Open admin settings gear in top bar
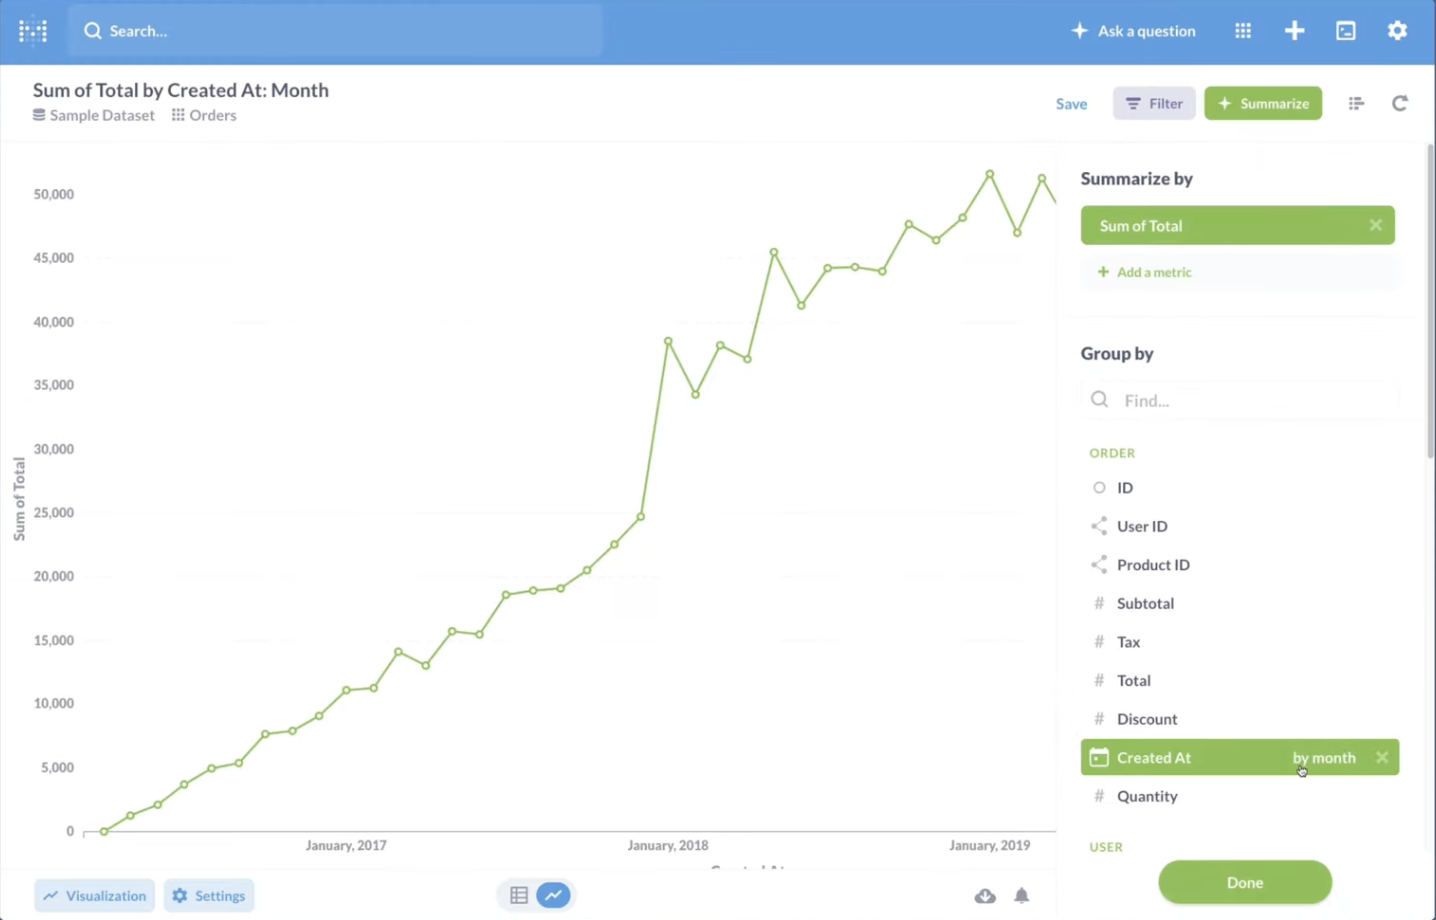The image size is (1436, 920). (1397, 31)
